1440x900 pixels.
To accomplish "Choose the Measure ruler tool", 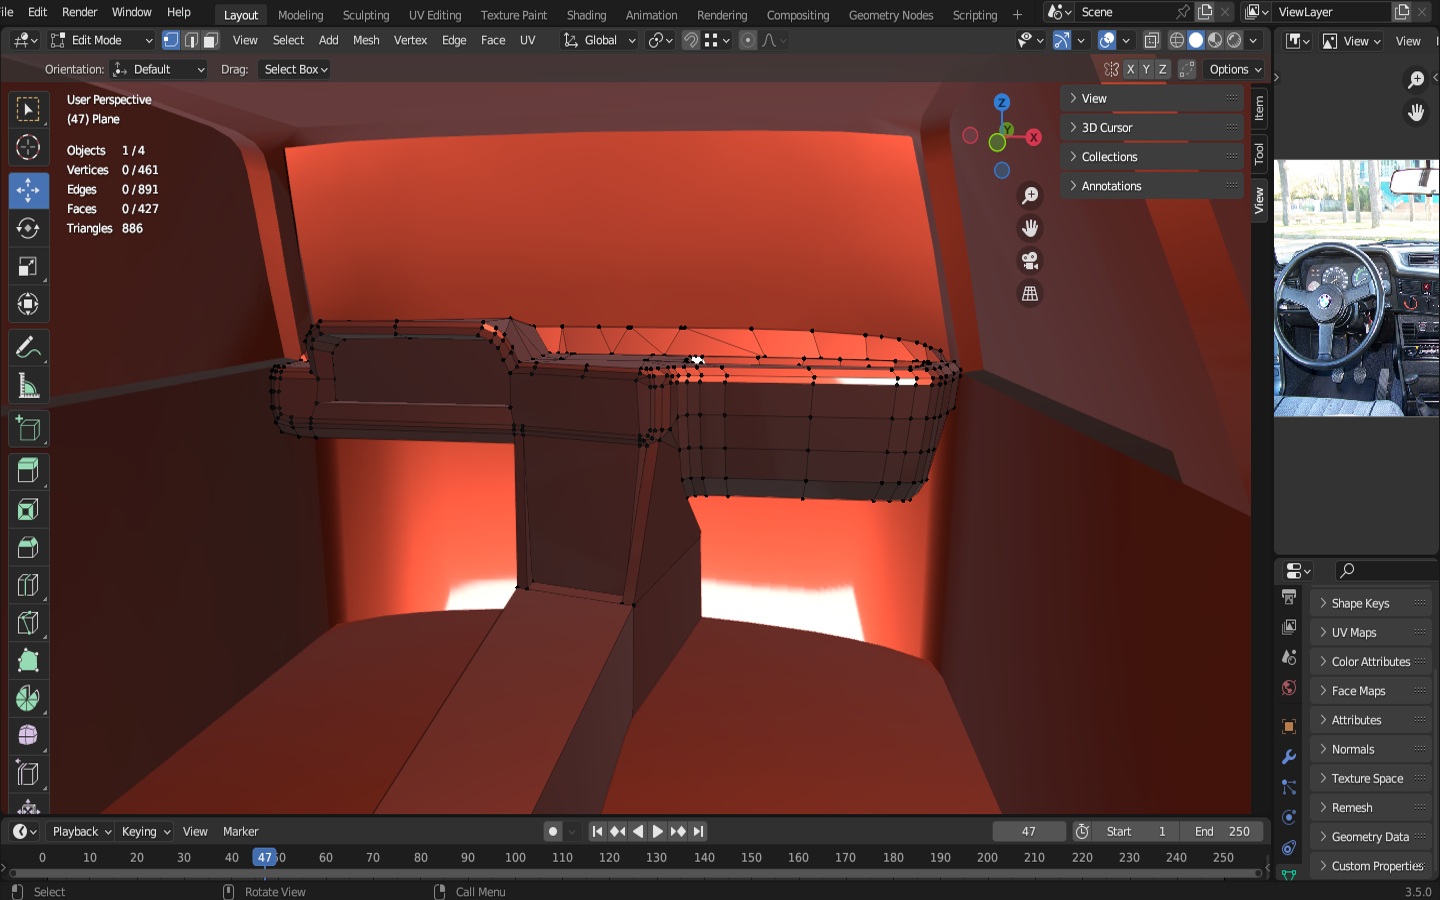I will [28, 386].
